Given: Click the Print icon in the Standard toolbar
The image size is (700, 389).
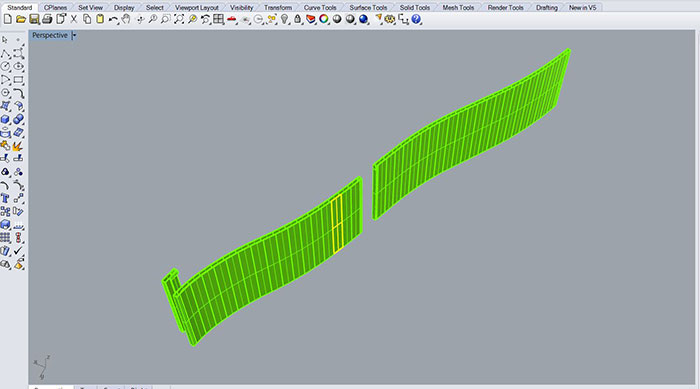Looking at the screenshot, I should click(47, 19).
